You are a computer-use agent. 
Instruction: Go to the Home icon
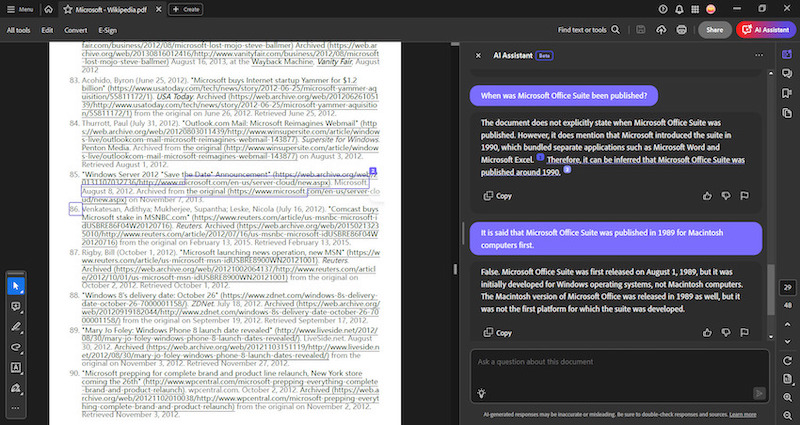(48, 9)
